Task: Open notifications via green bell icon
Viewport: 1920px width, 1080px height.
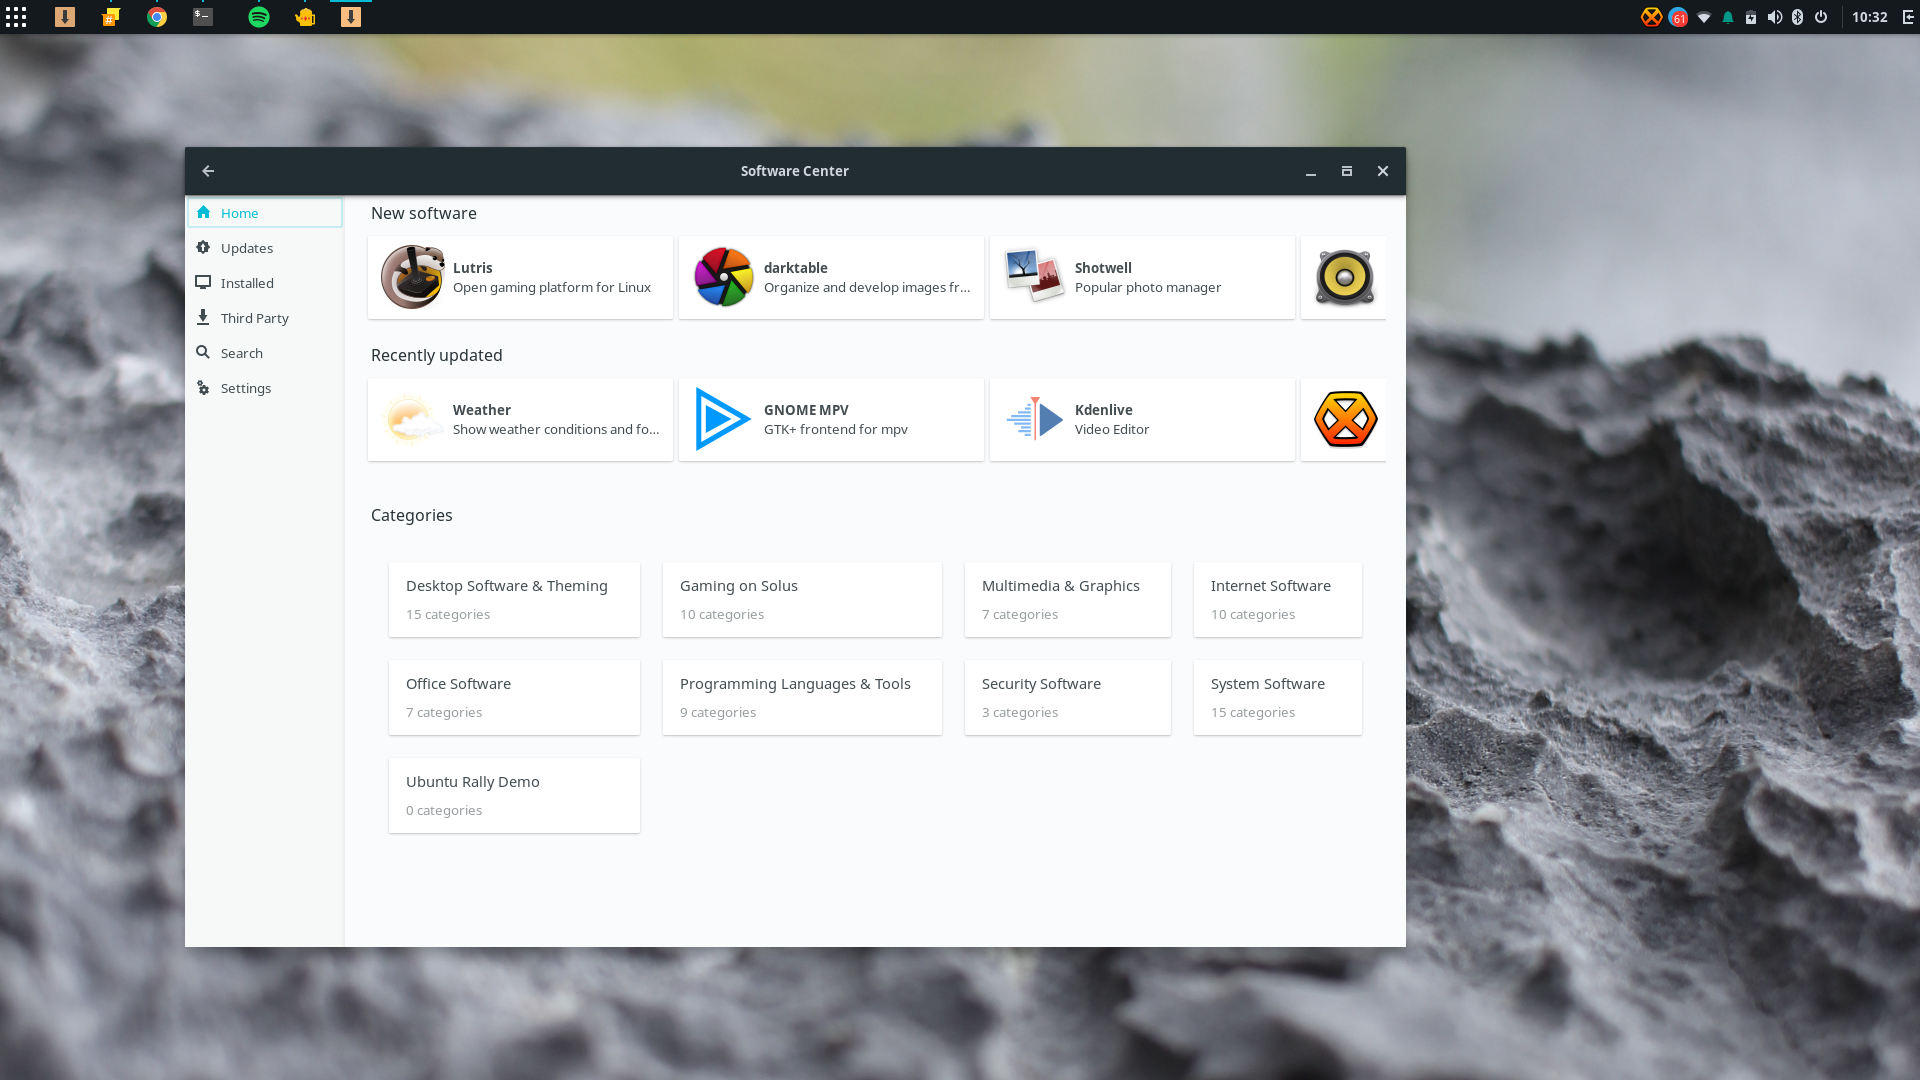Action: [x=1727, y=17]
